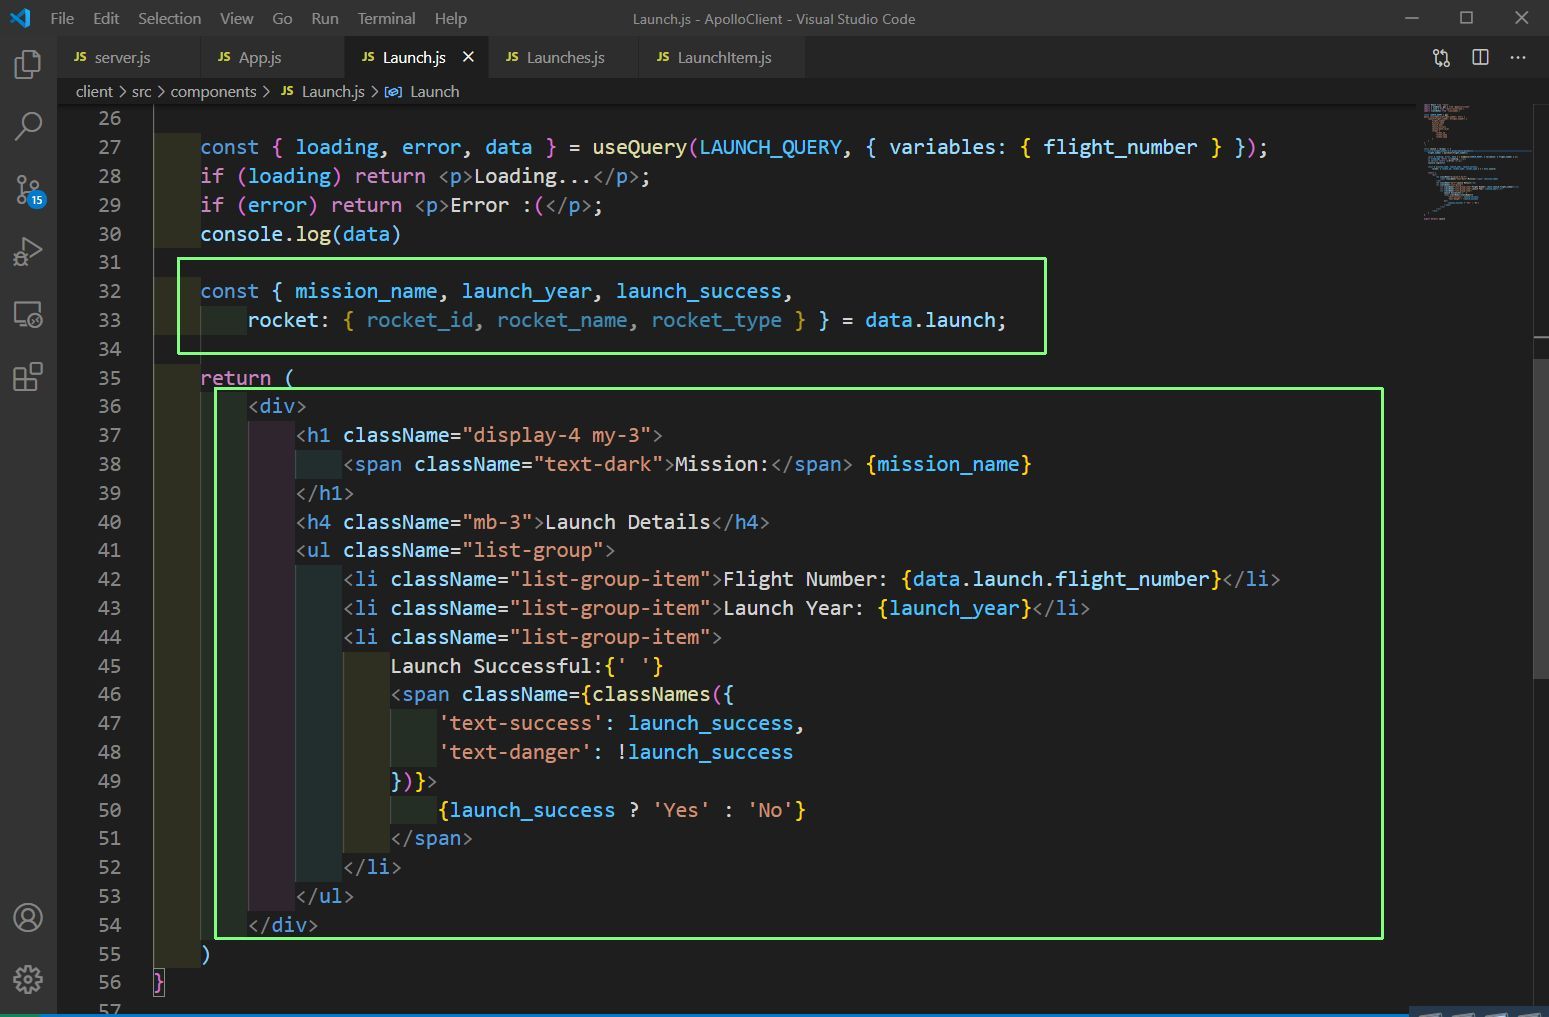Screen dimensions: 1549x1017
Task: Click the VS Code logo icon
Action: click(x=19, y=18)
